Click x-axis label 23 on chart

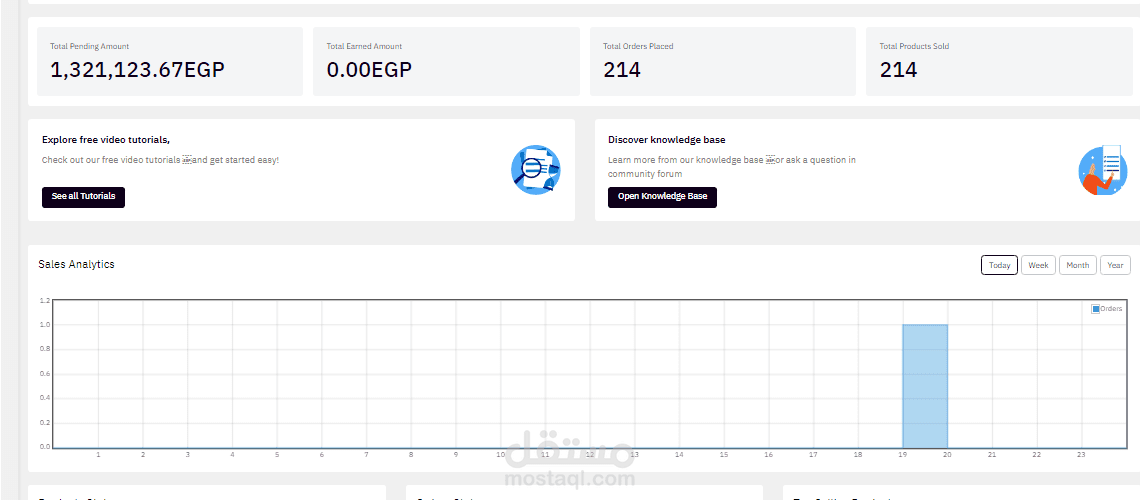[1081, 455]
